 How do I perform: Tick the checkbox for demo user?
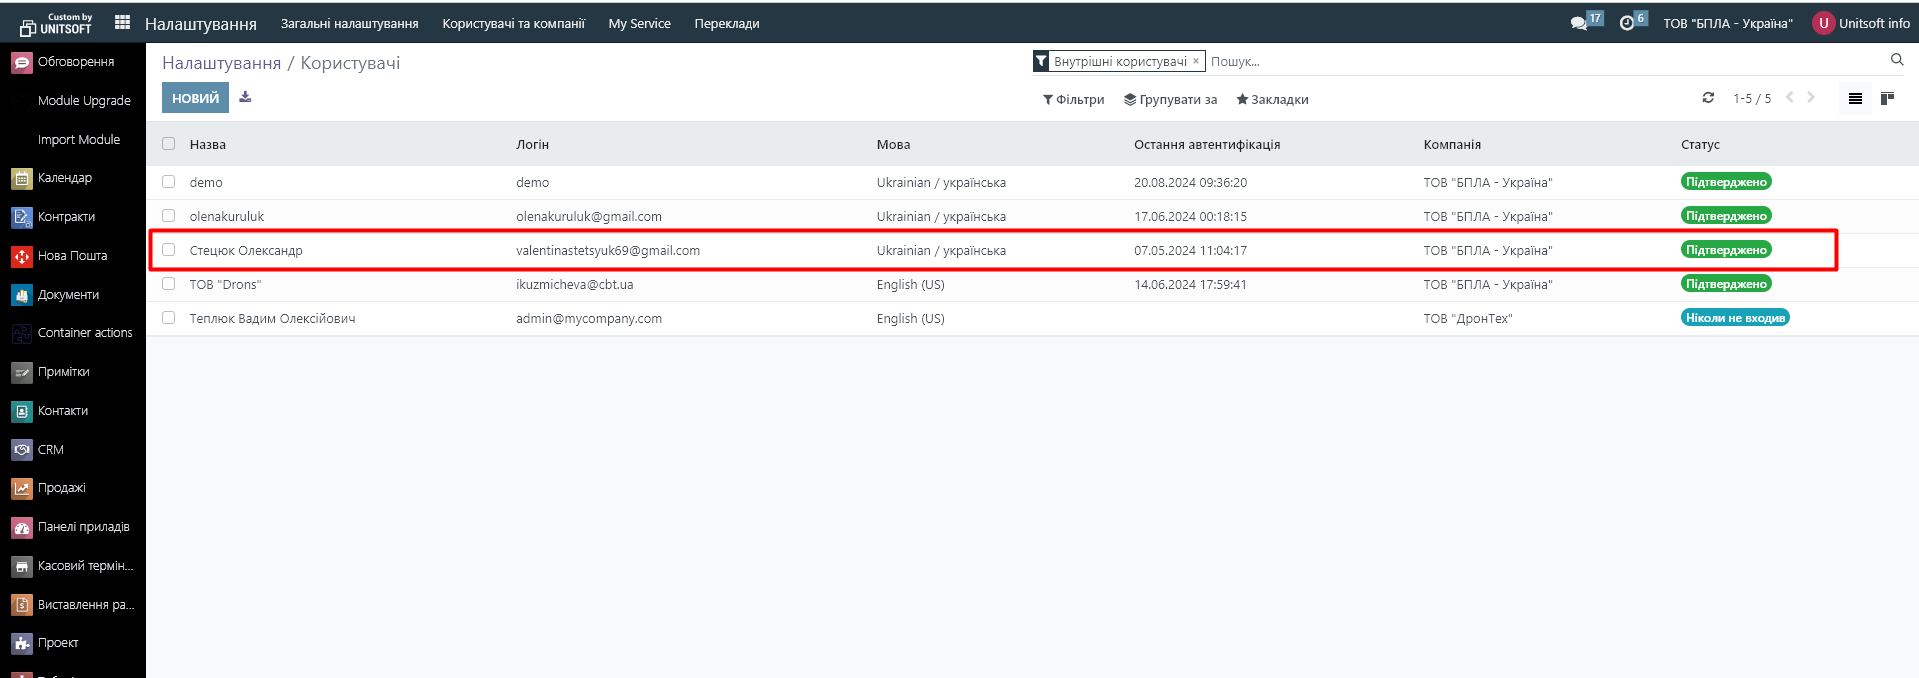point(169,182)
